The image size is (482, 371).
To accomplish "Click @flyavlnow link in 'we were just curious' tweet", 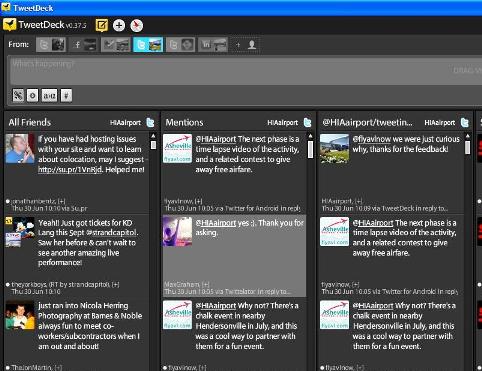I will point(372,139).
